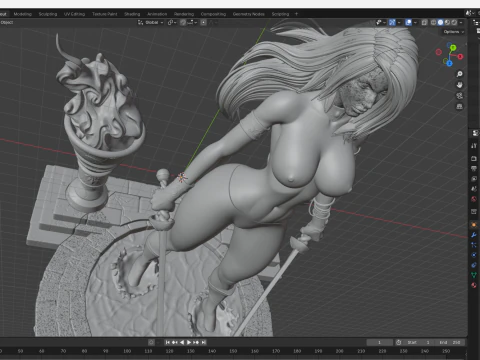The width and height of the screenshot is (480, 360).
Task: Open the viewport shading options dropdown
Action: coord(461,22)
